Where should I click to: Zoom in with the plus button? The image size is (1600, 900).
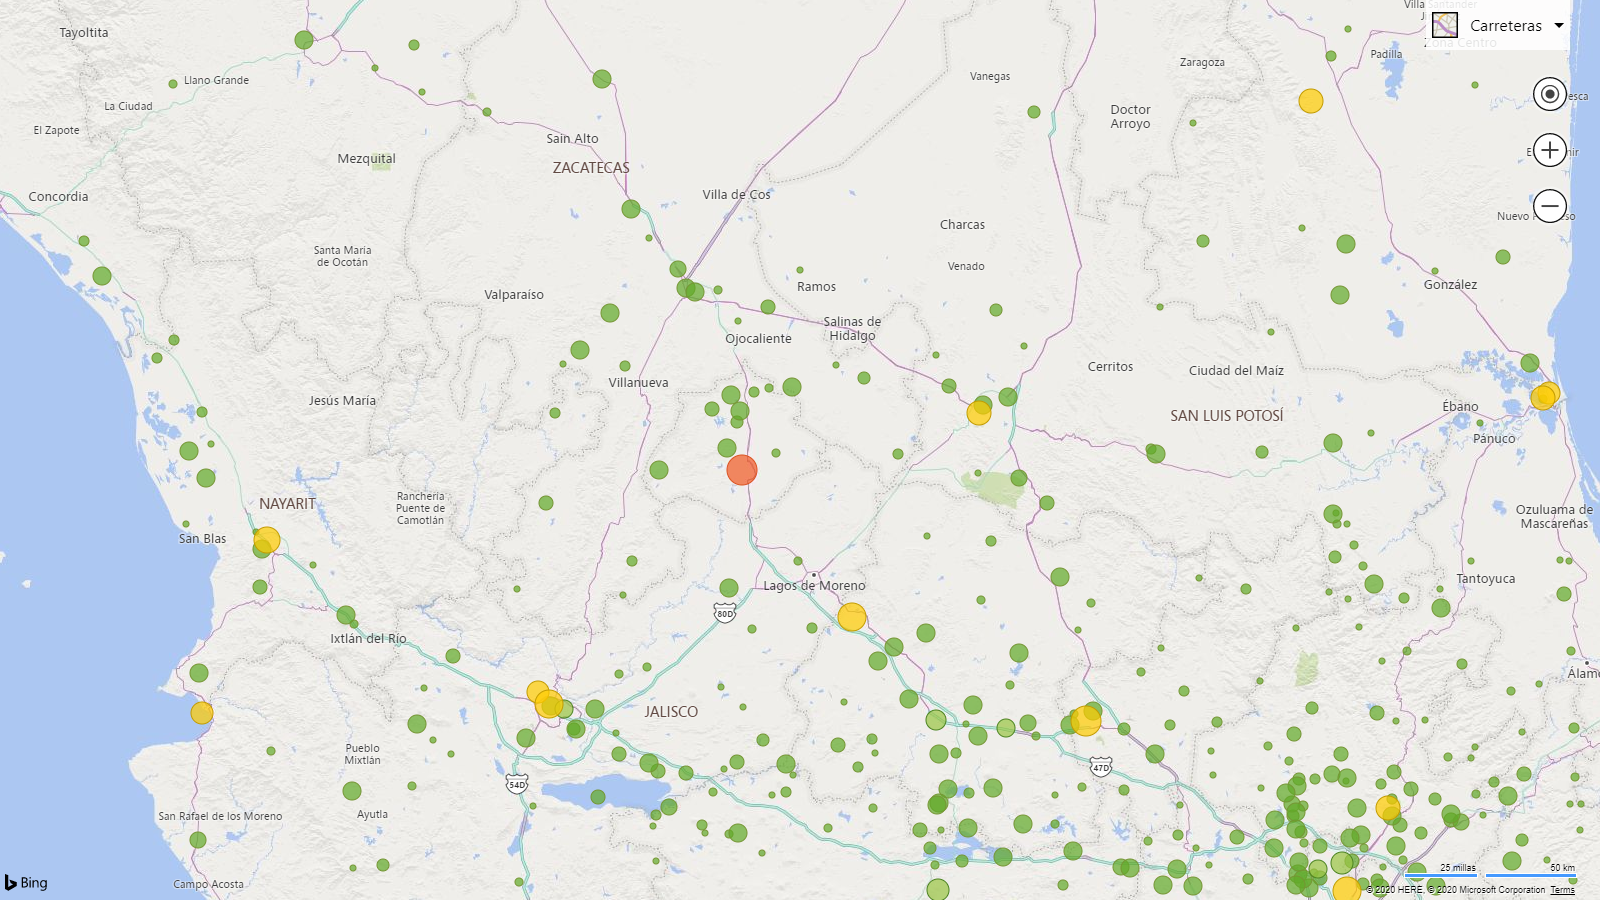(1550, 150)
